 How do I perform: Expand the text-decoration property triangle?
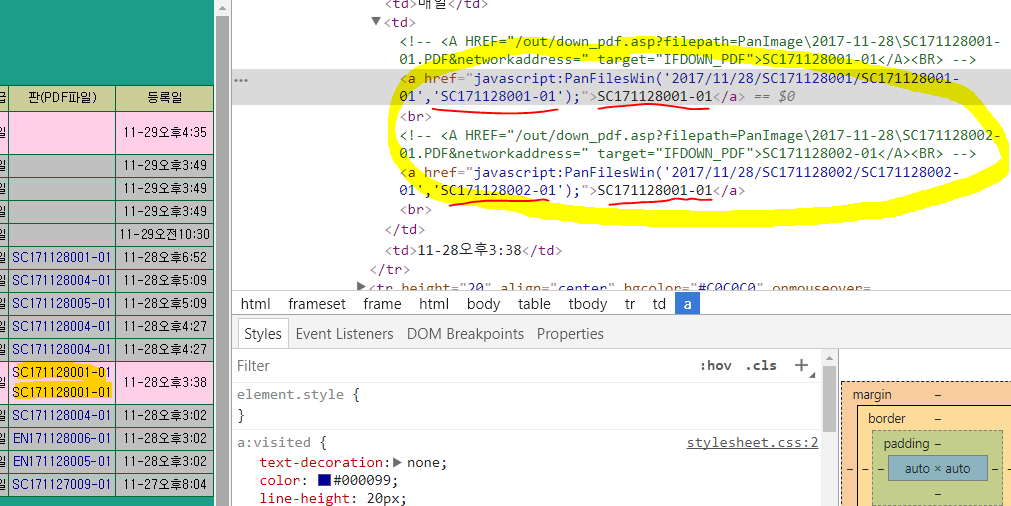(x=397, y=463)
